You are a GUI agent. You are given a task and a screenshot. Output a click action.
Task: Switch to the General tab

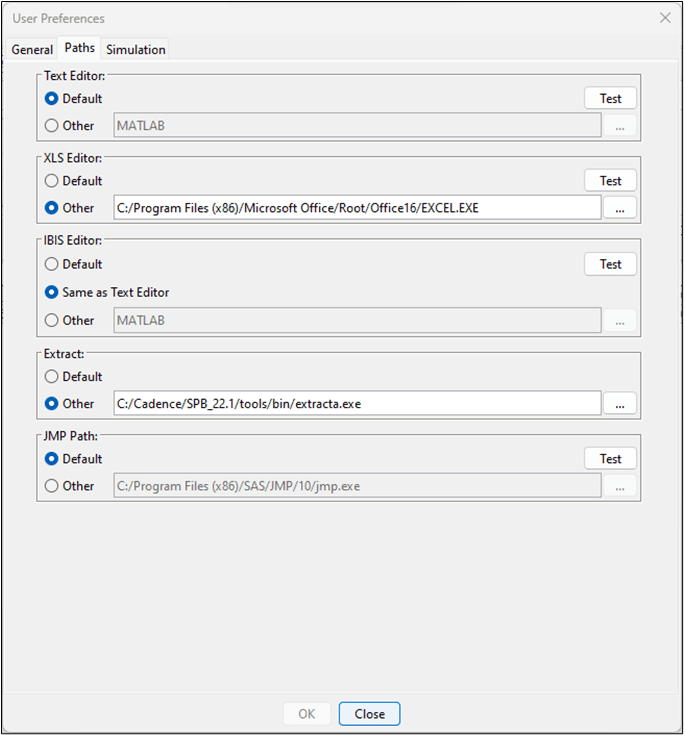32,49
